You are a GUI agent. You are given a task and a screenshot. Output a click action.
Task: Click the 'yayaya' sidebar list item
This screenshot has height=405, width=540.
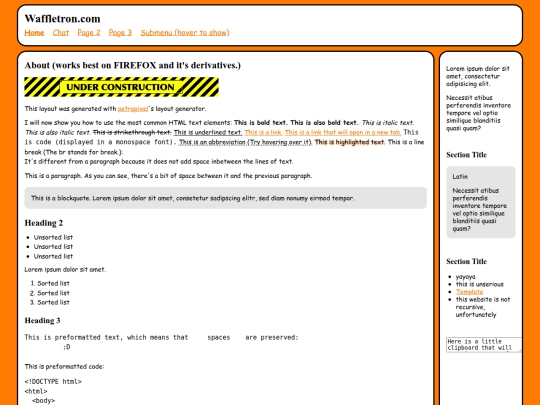point(466,277)
